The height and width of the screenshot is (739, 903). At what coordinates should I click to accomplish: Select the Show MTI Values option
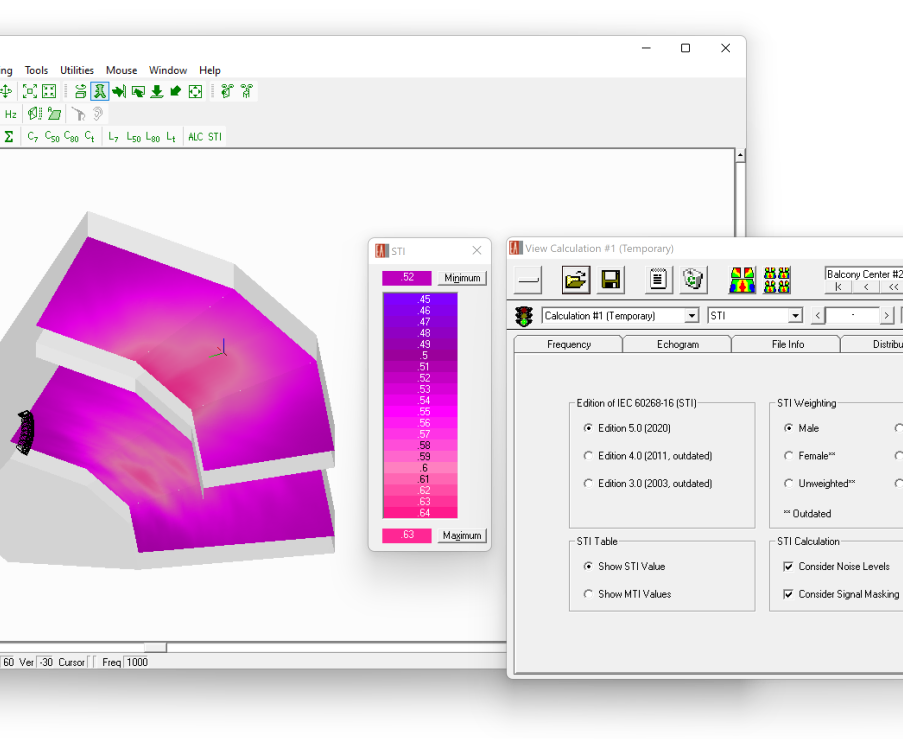pos(588,594)
